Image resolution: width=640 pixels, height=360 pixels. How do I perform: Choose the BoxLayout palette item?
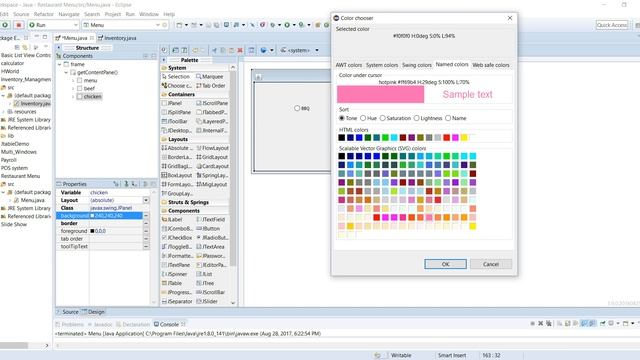(177, 175)
